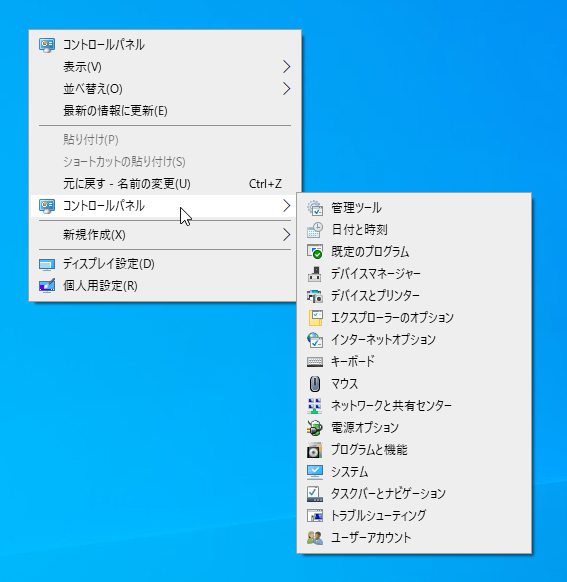The width and height of the screenshot is (567, 582).
Task: Click the マウス mouse icon
Action: point(315,383)
